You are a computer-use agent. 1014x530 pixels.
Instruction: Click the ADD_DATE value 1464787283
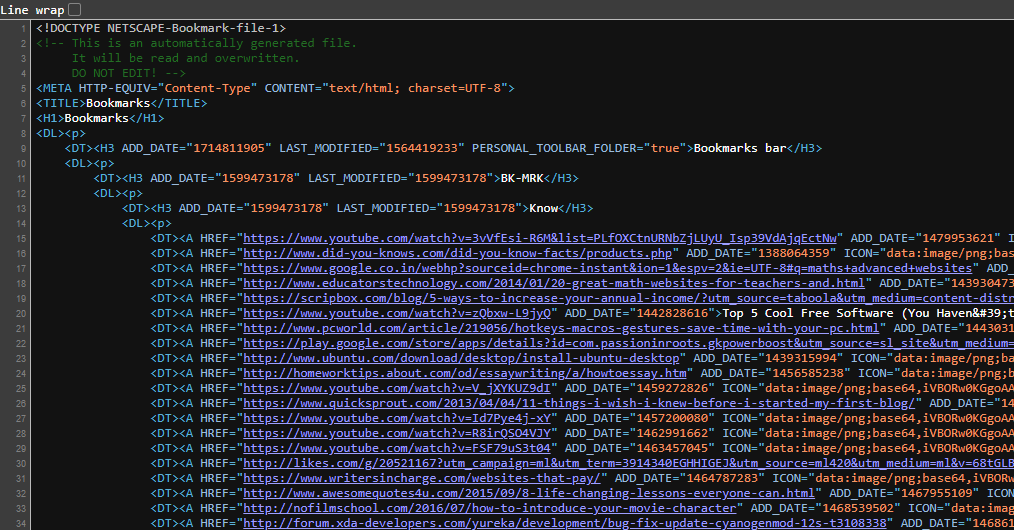pyautogui.click(x=722, y=478)
